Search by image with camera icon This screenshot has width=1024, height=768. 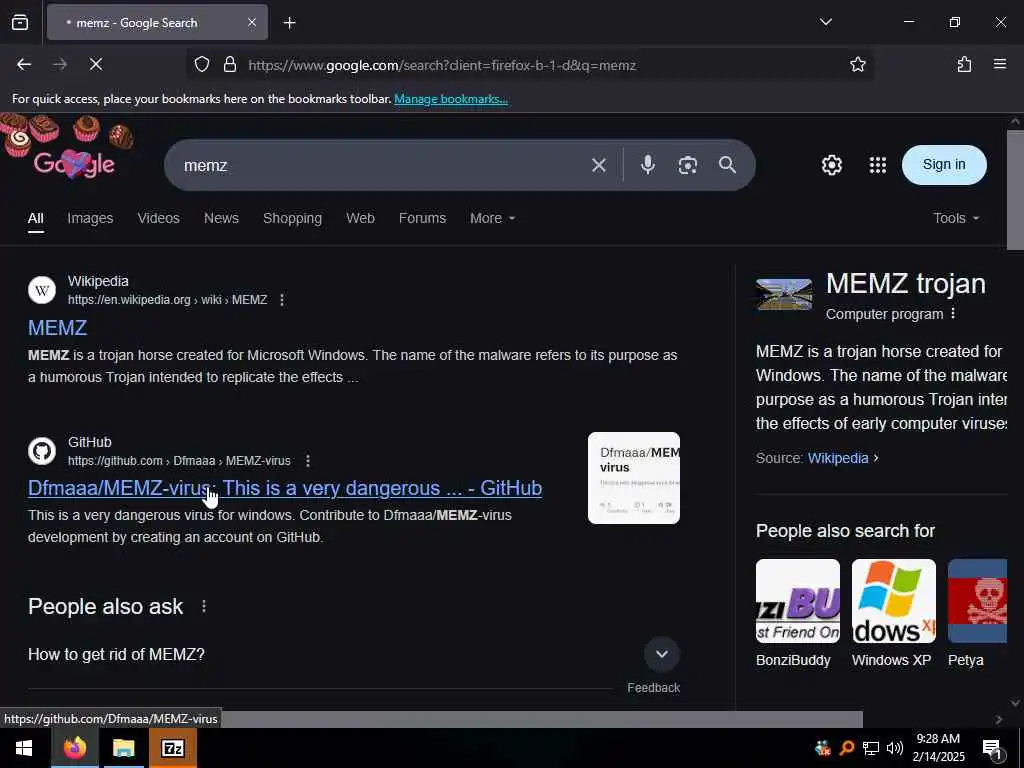pos(688,165)
